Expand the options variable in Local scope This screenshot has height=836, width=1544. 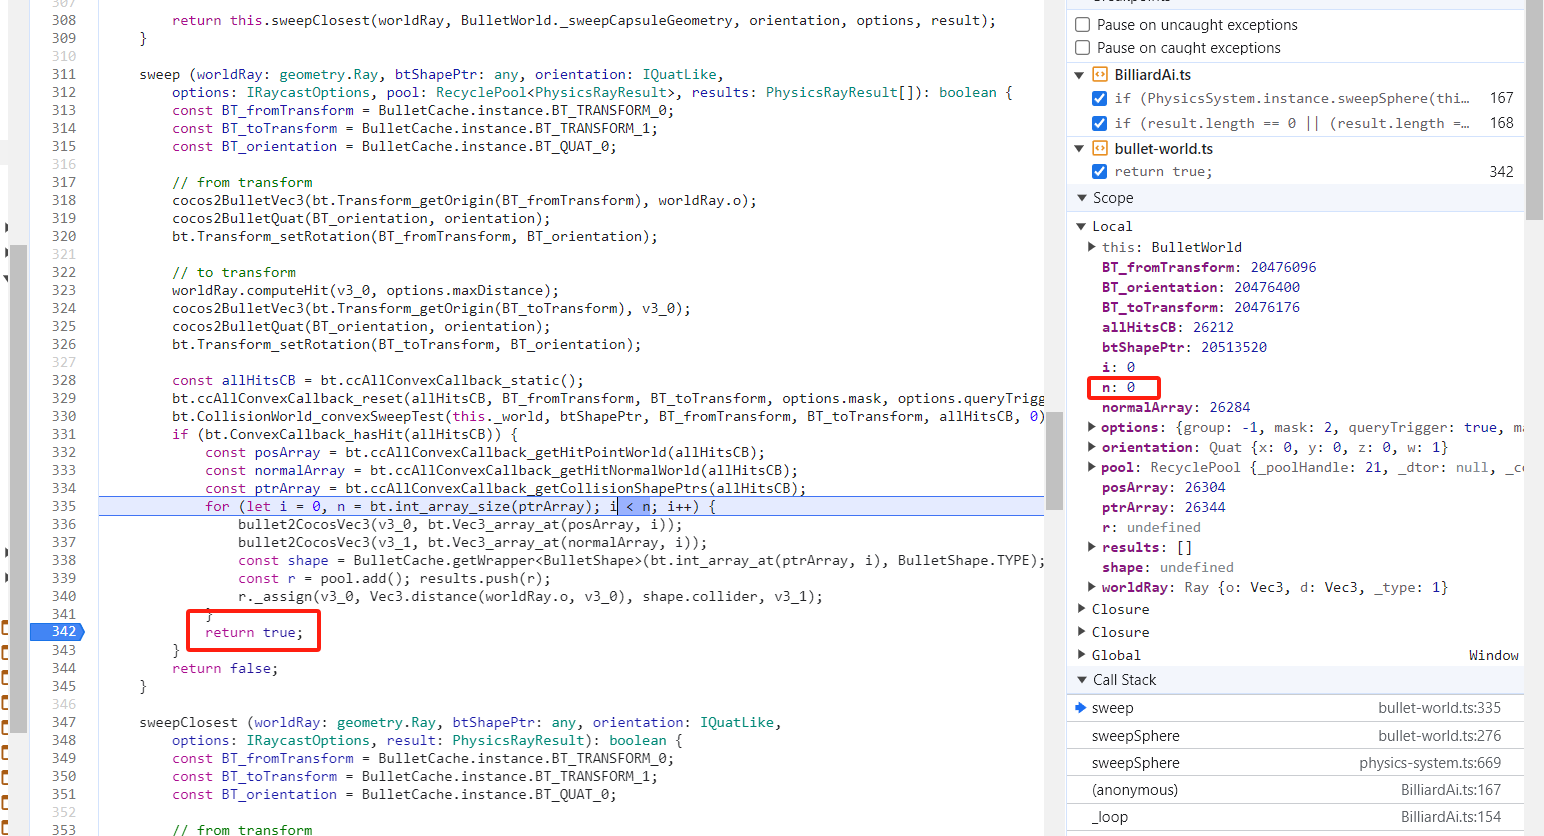(x=1092, y=427)
